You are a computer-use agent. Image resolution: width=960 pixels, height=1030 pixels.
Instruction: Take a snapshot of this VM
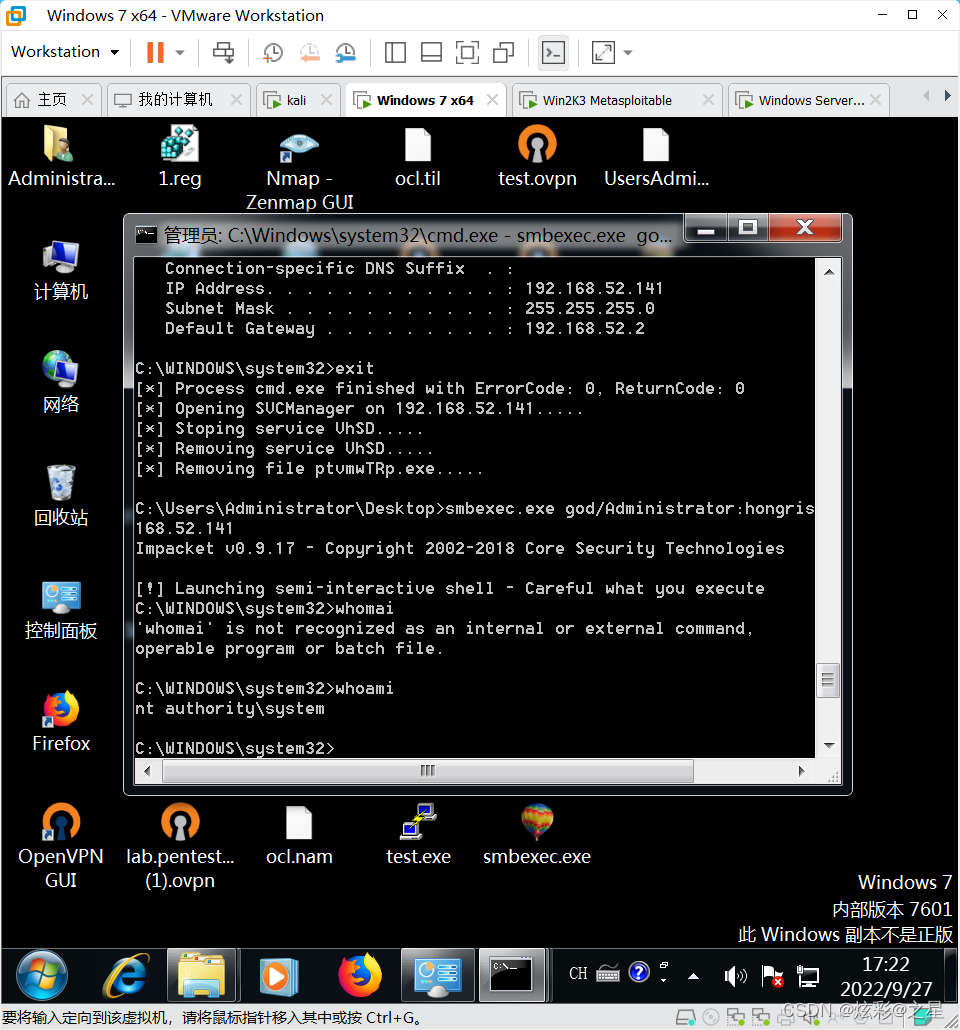point(273,53)
